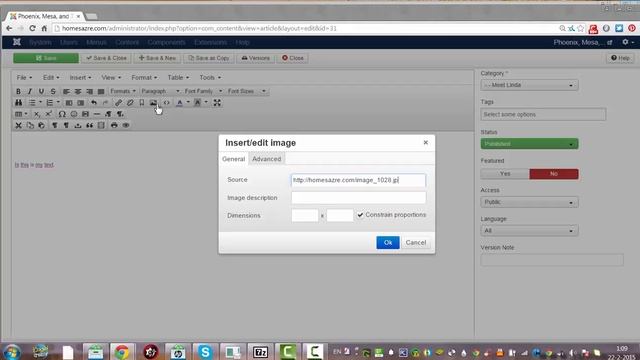The image size is (640, 360).
Task: Open the Language All dropdown
Action: pyautogui.click(x=529, y=231)
